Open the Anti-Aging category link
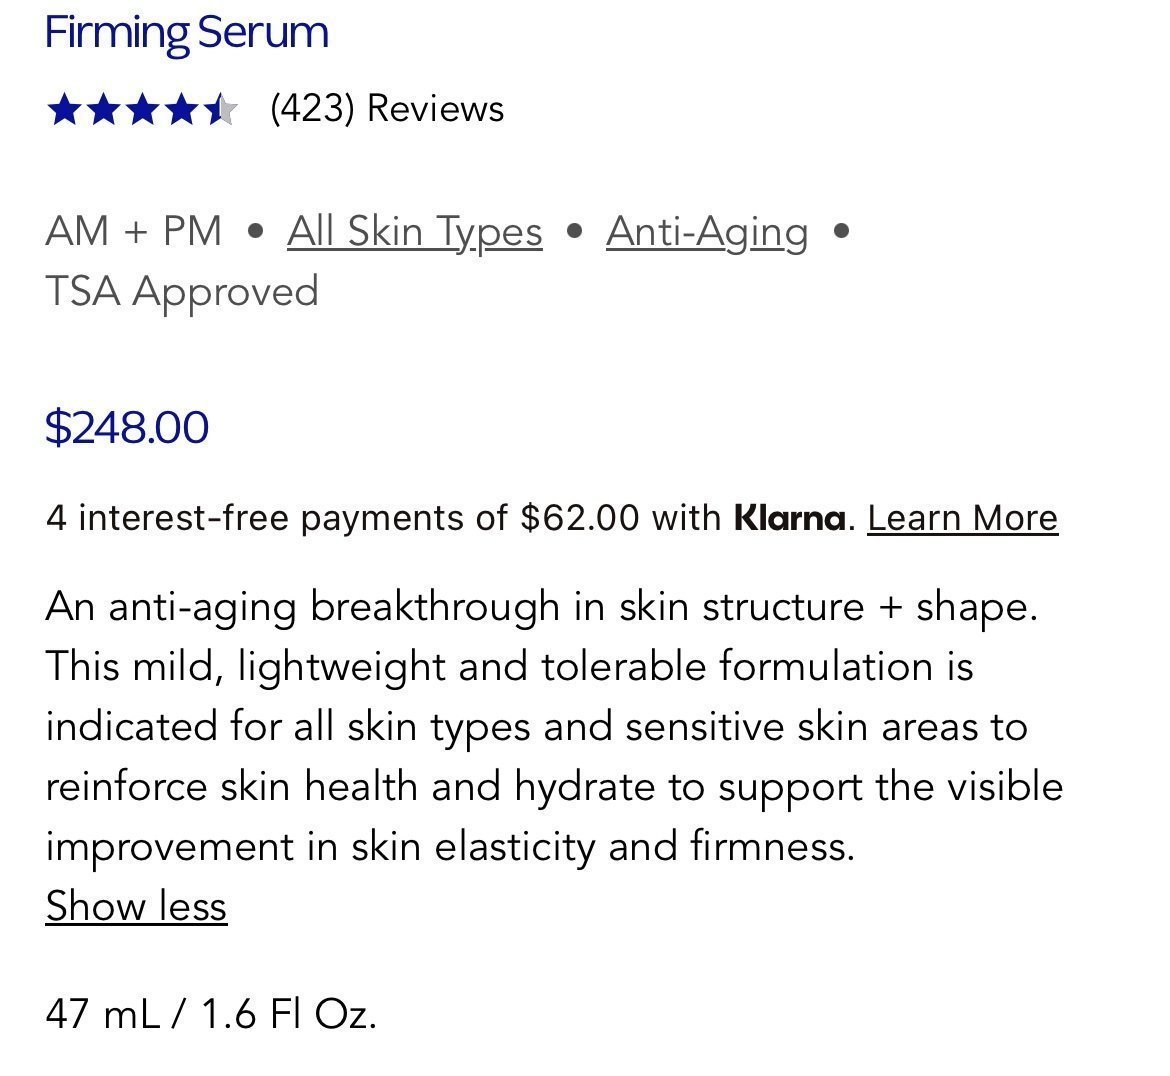The image size is (1170, 1076). pos(707,231)
